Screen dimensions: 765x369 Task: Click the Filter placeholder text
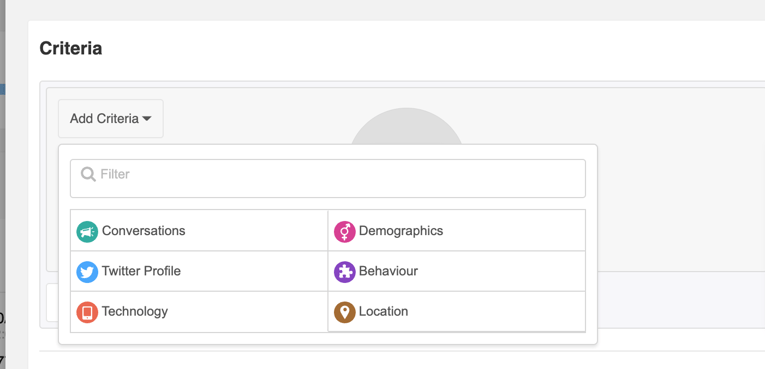pos(115,174)
